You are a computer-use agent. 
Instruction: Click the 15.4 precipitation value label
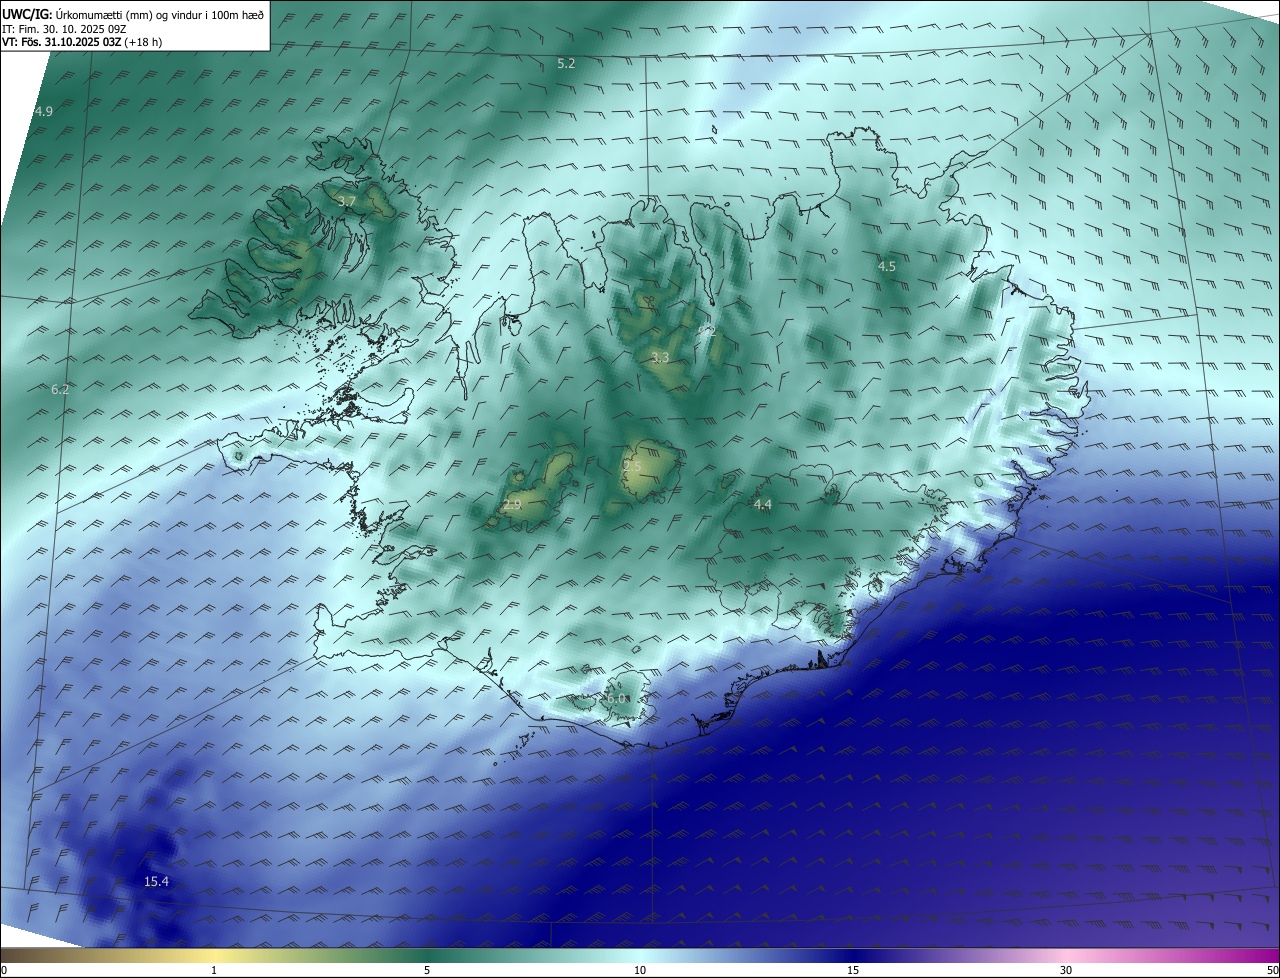pyautogui.click(x=157, y=881)
